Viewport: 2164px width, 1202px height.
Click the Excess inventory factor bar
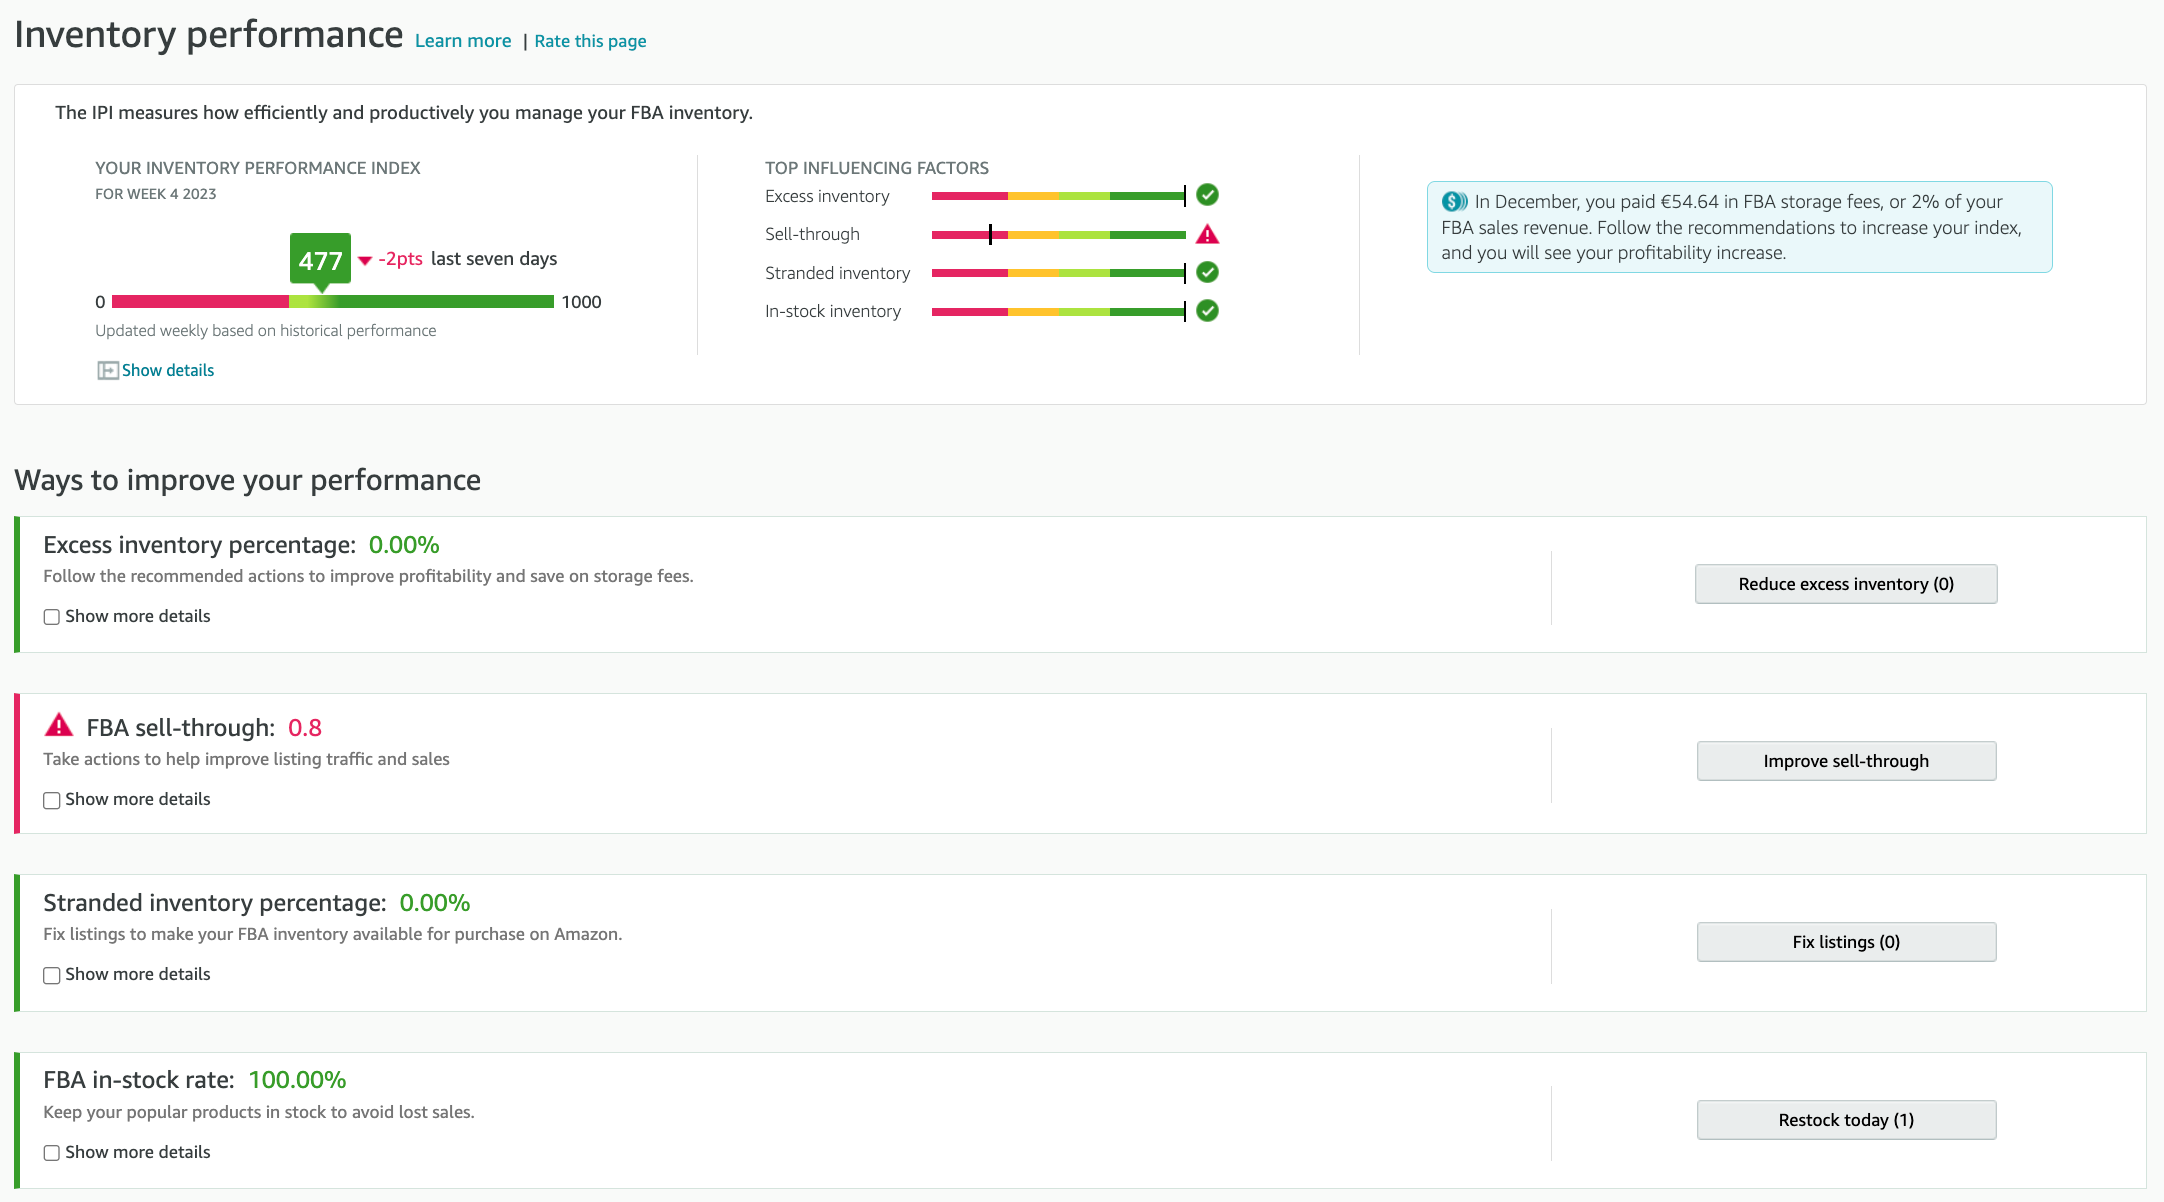coord(1058,196)
